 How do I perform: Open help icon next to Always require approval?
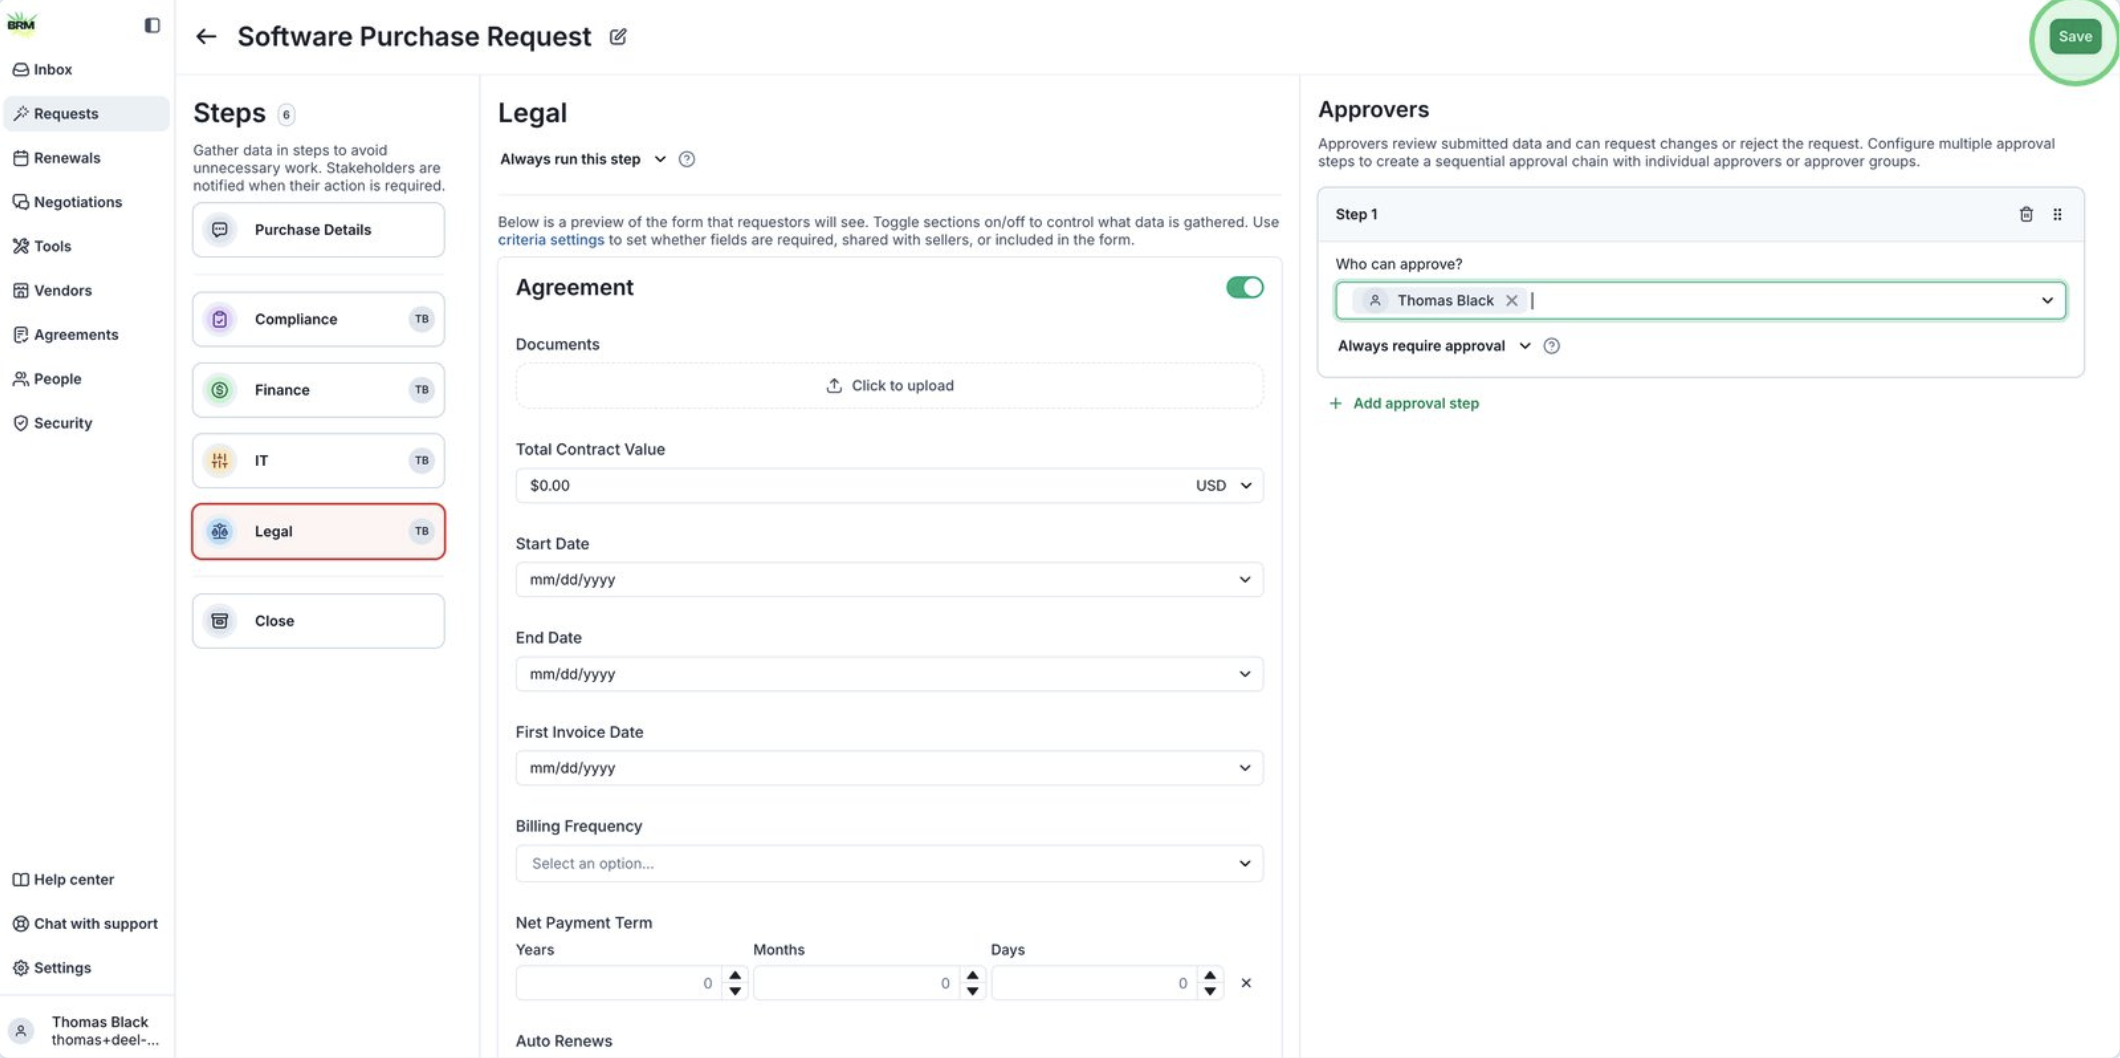click(x=1551, y=346)
